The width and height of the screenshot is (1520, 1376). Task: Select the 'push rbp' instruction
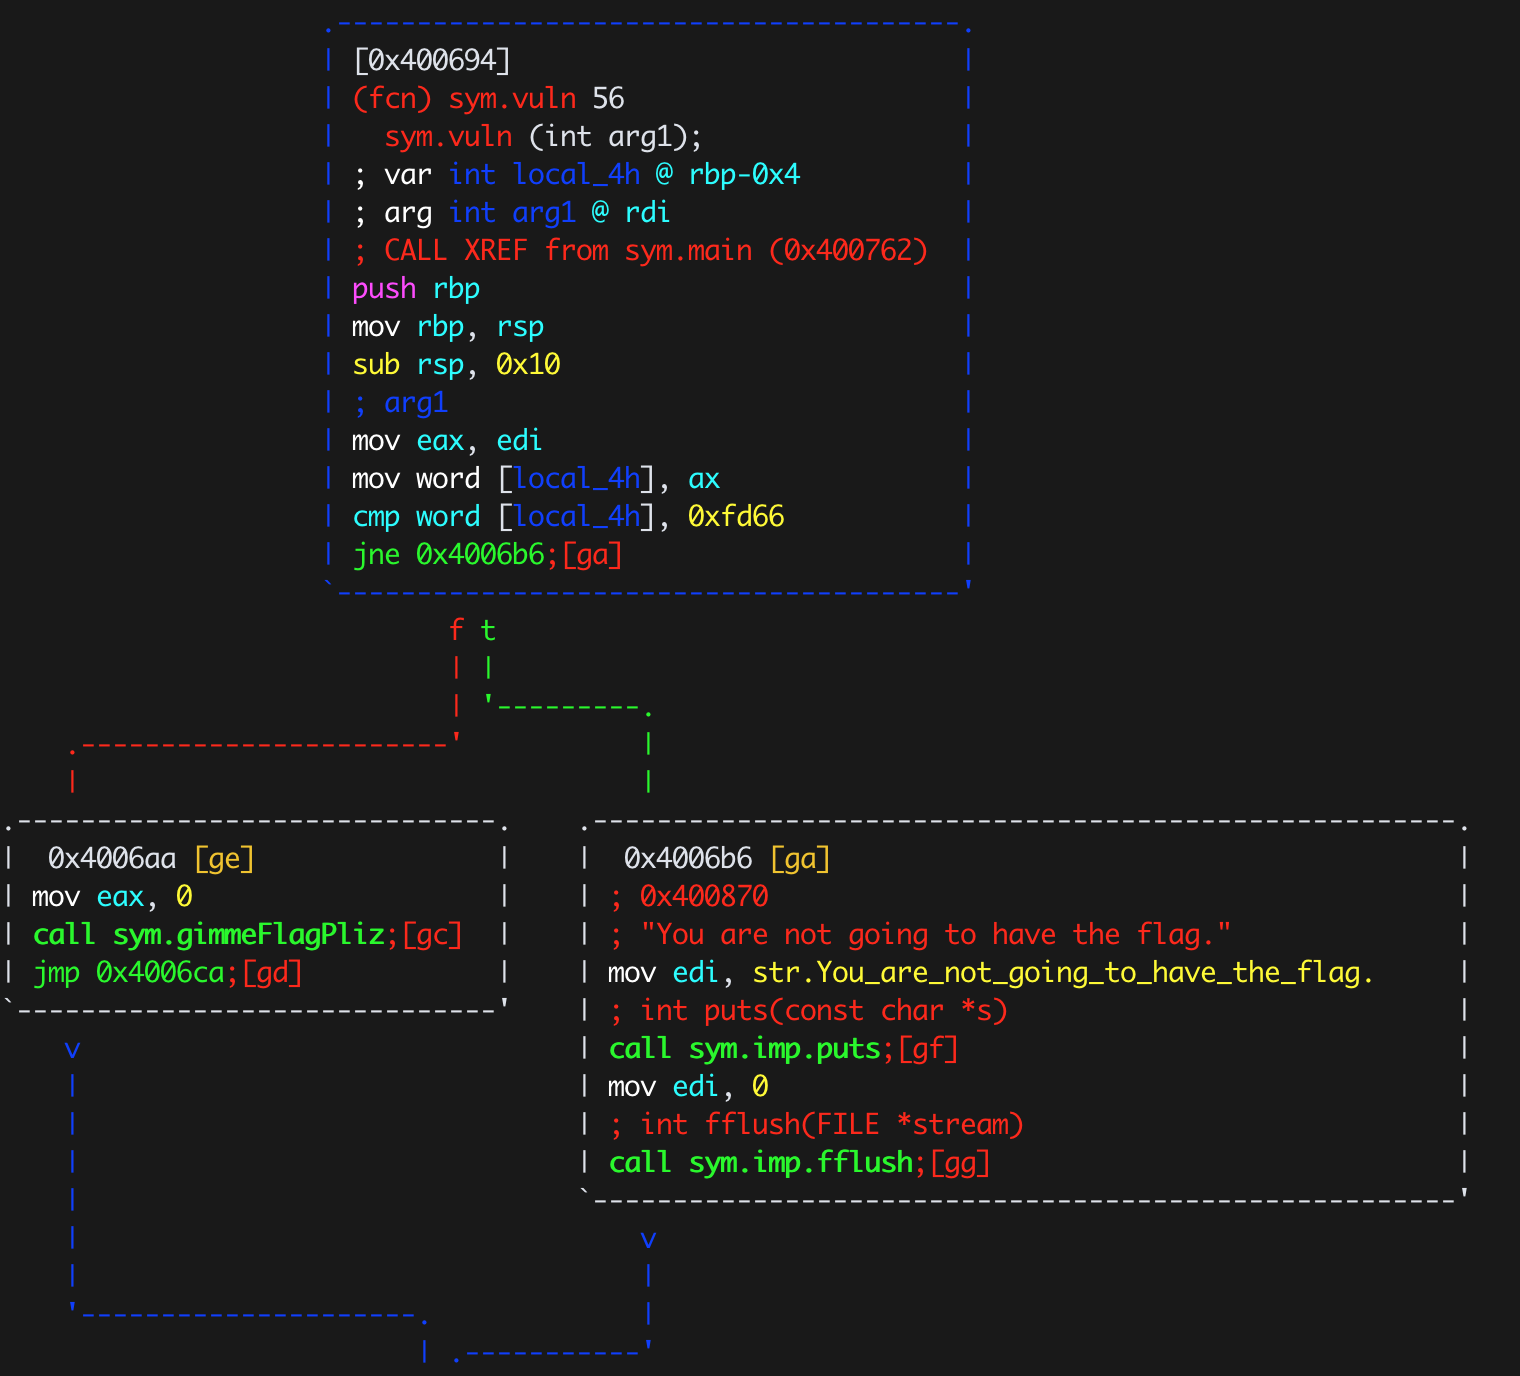click(x=416, y=288)
